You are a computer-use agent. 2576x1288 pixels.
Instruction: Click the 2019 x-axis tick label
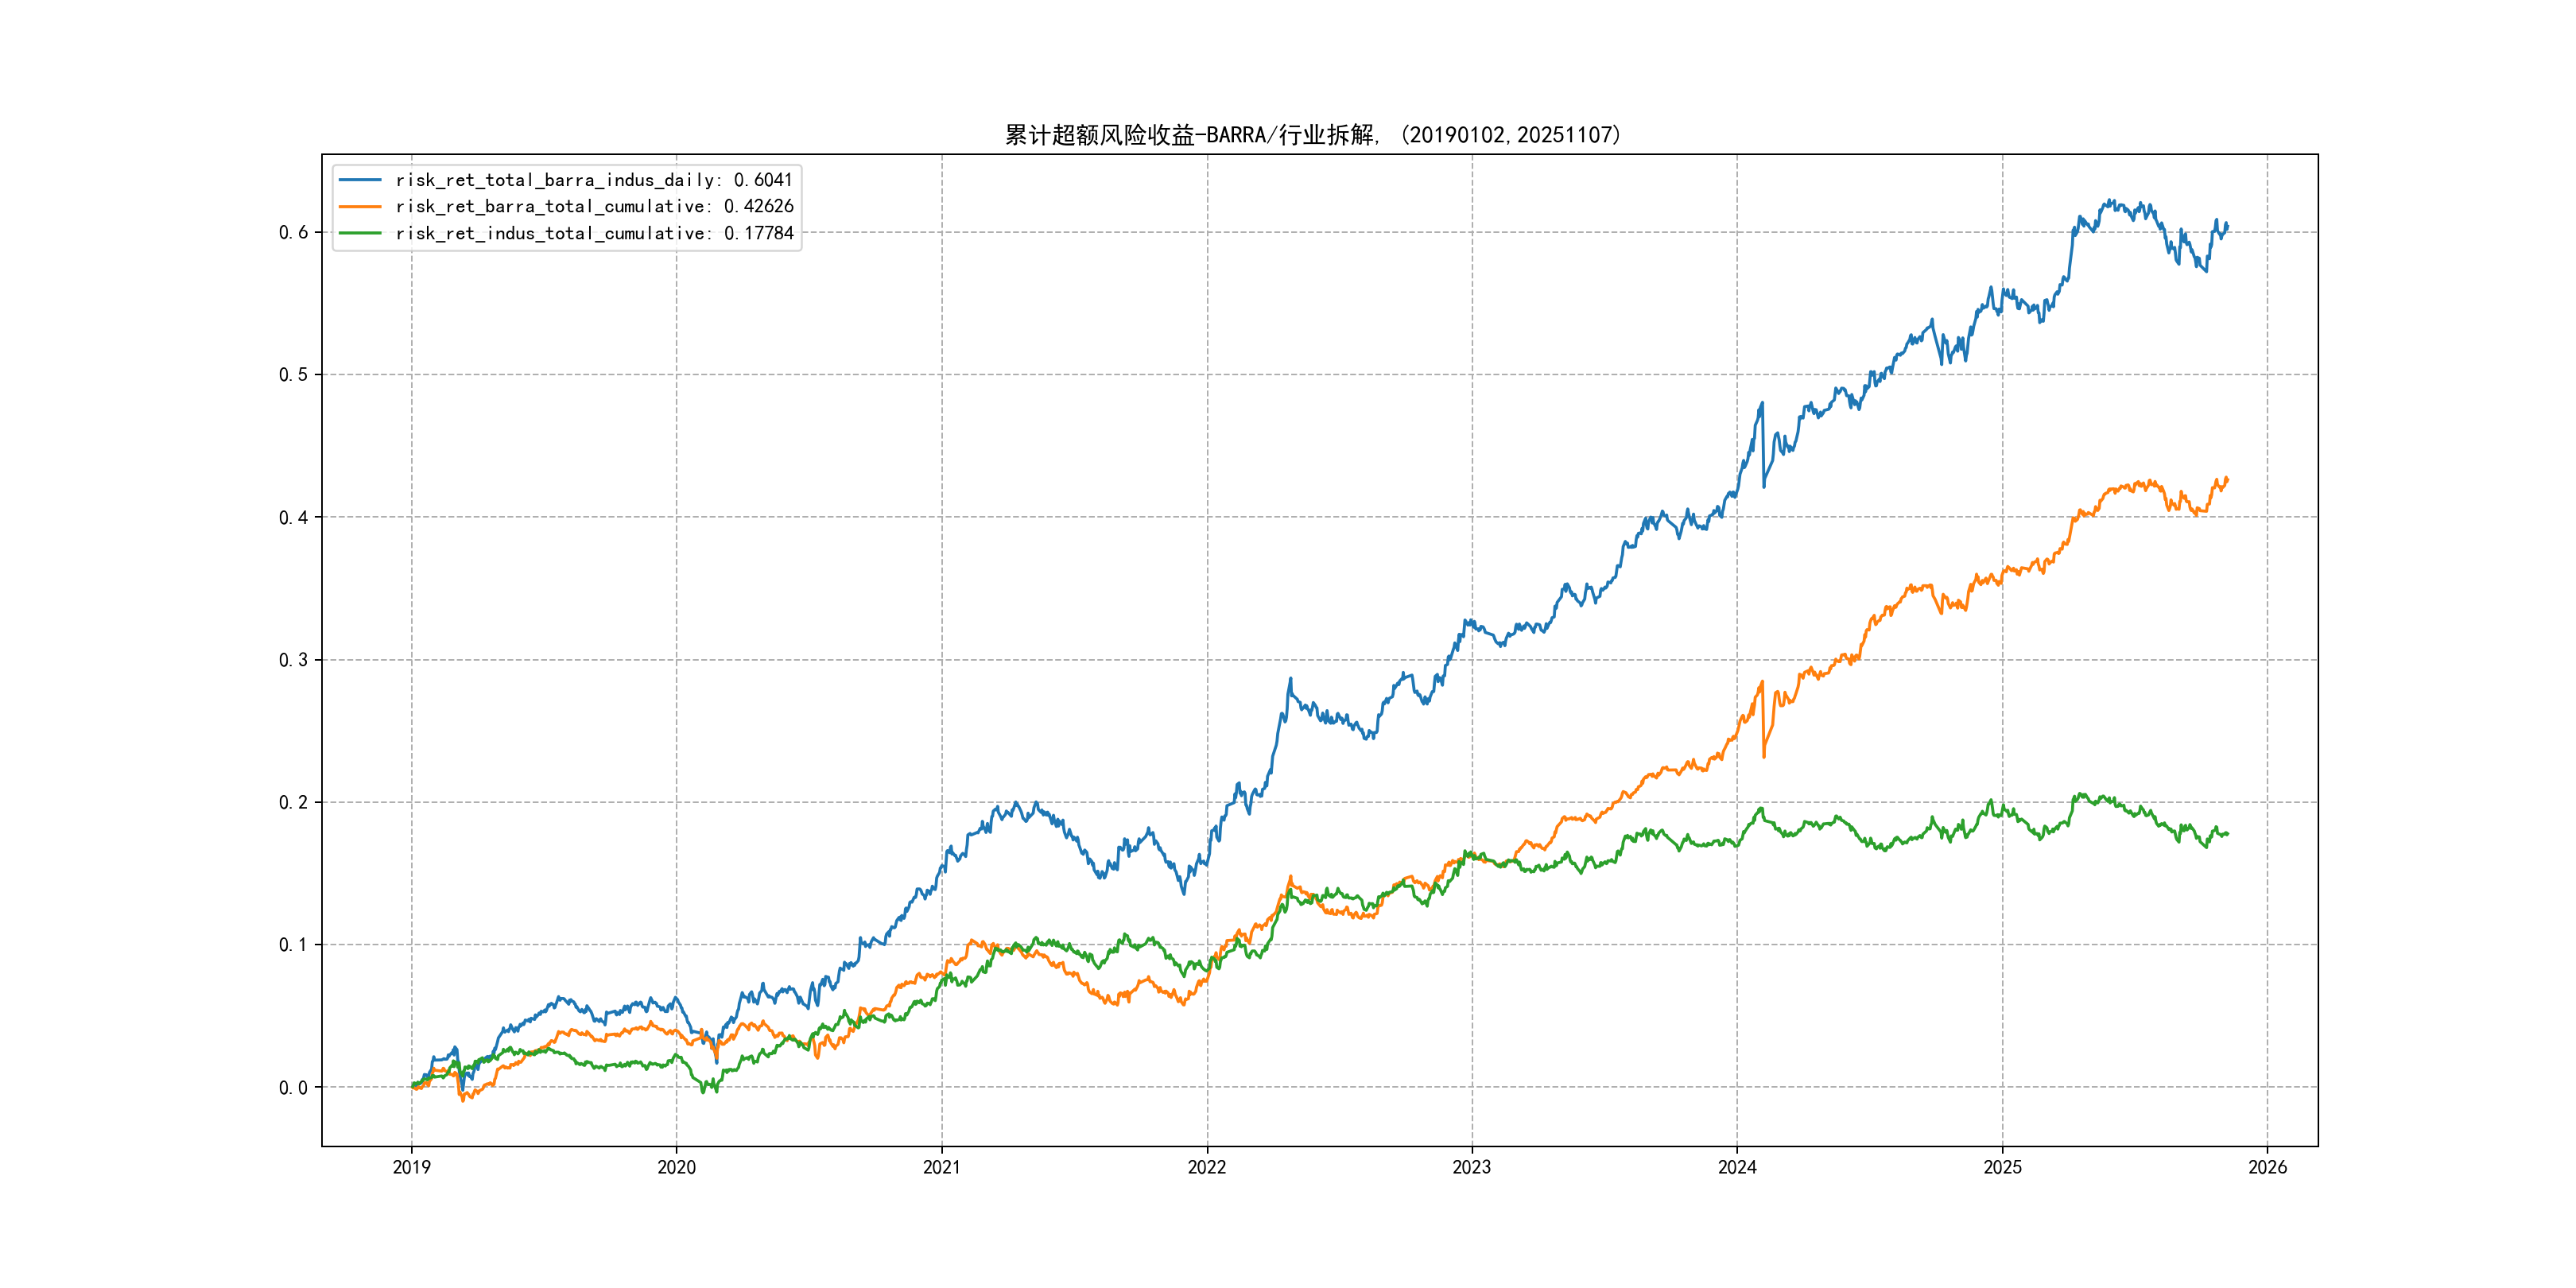pyautogui.click(x=411, y=1167)
